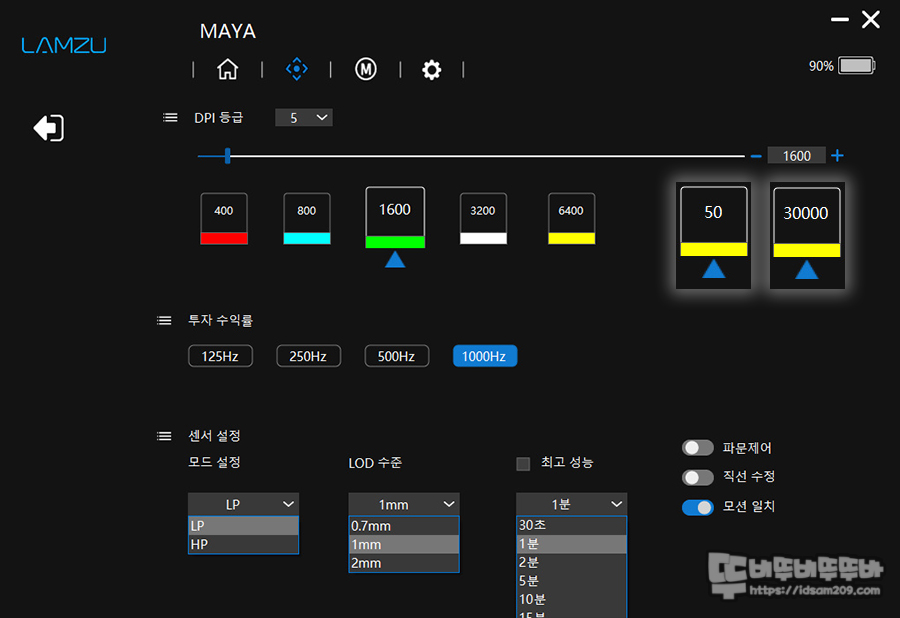Click the red color bar under 400
Image resolution: width=900 pixels, height=618 pixels.
point(224,238)
